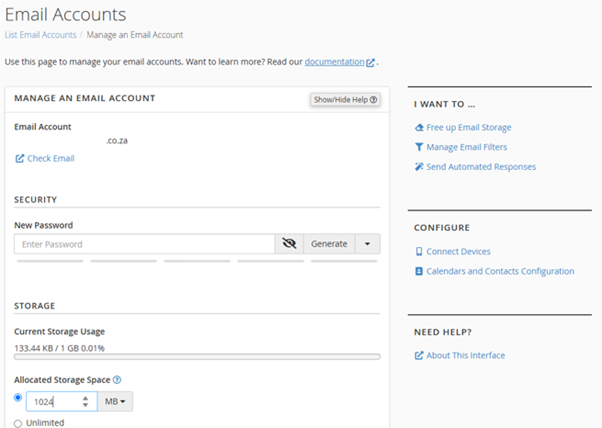Click the funnel icon for Manage Email Filters

419,147
